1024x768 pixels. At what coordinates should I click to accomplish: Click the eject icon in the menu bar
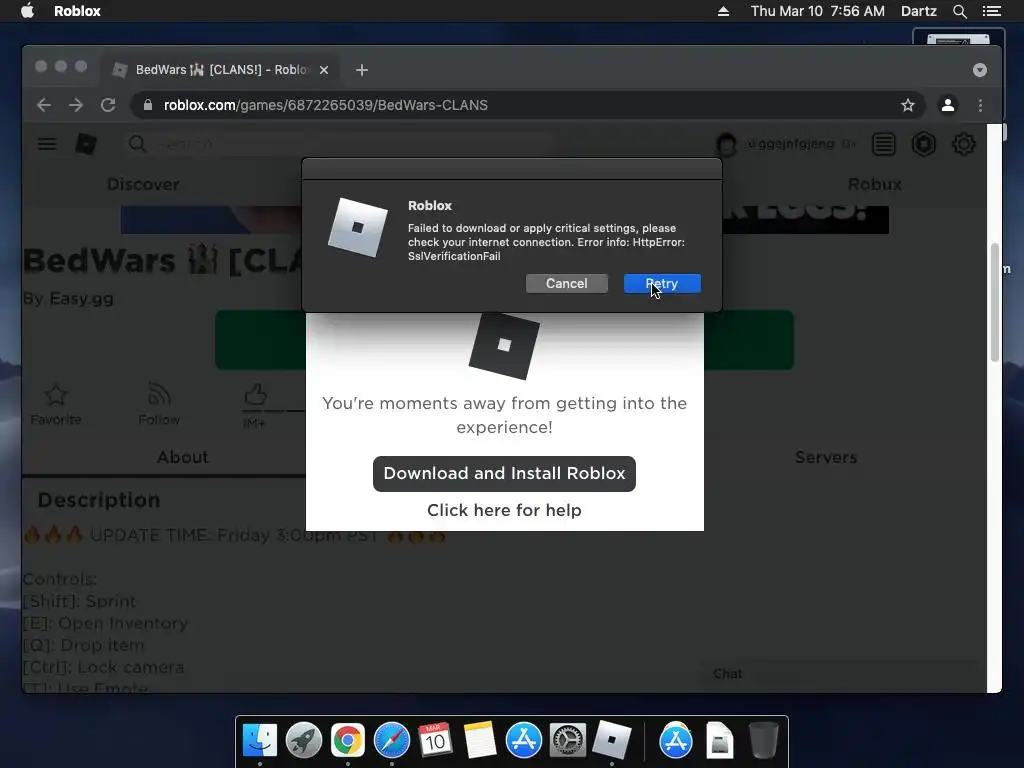(x=723, y=11)
